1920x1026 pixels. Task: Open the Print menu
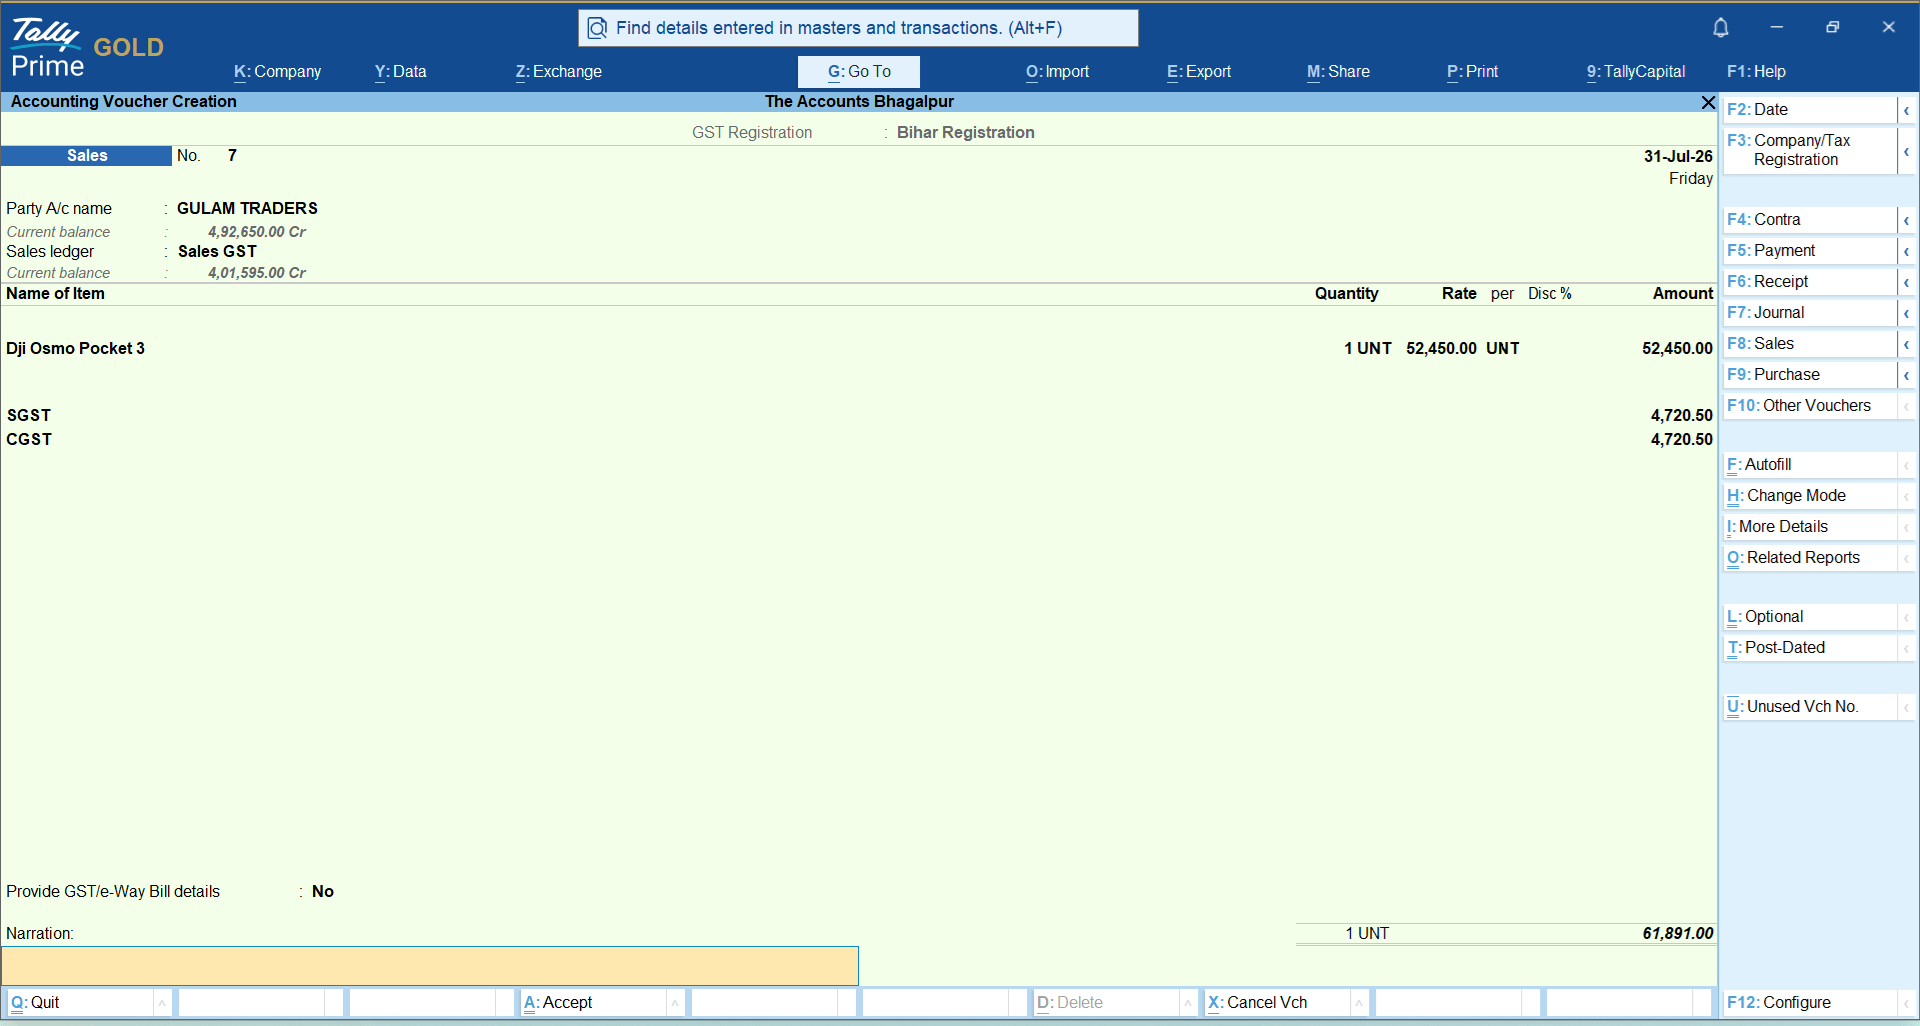pos(1472,72)
